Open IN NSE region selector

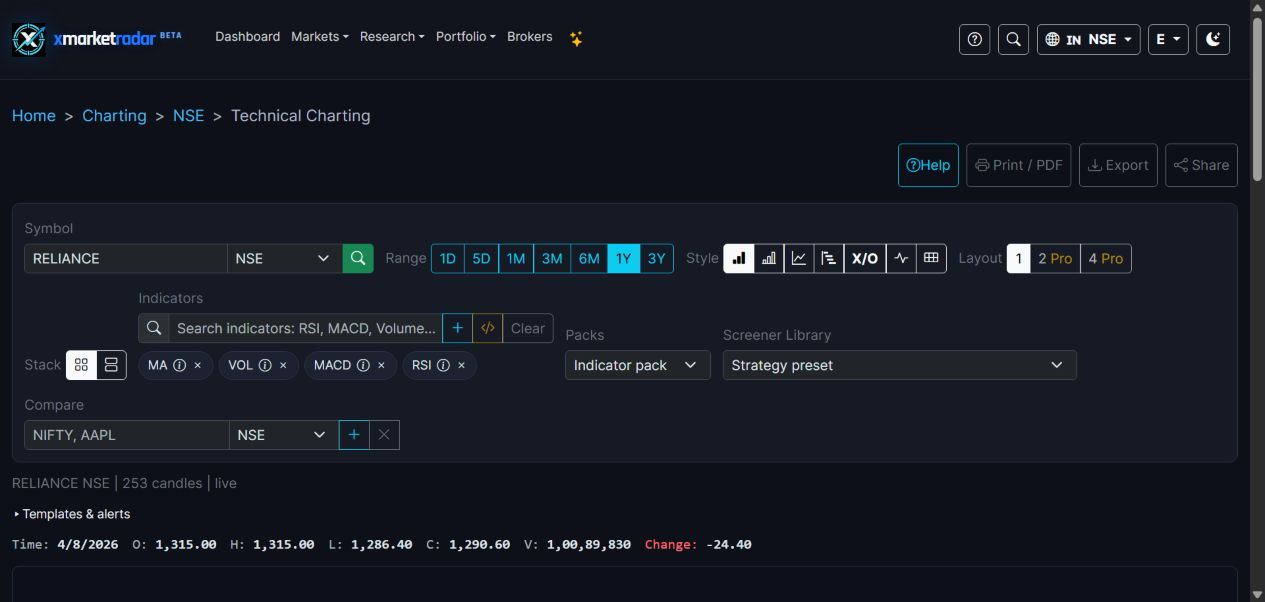pyautogui.click(x=1088, y=39)
